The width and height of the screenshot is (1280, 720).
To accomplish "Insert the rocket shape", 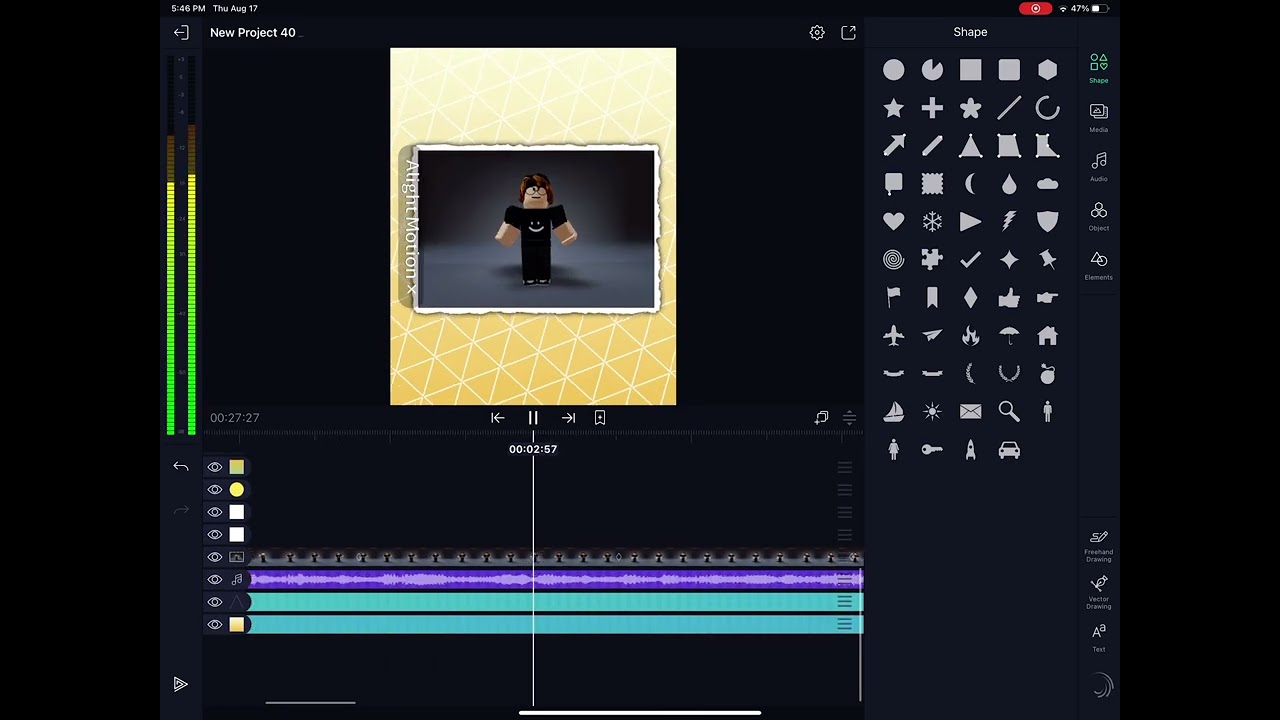I will pos(970,450).
